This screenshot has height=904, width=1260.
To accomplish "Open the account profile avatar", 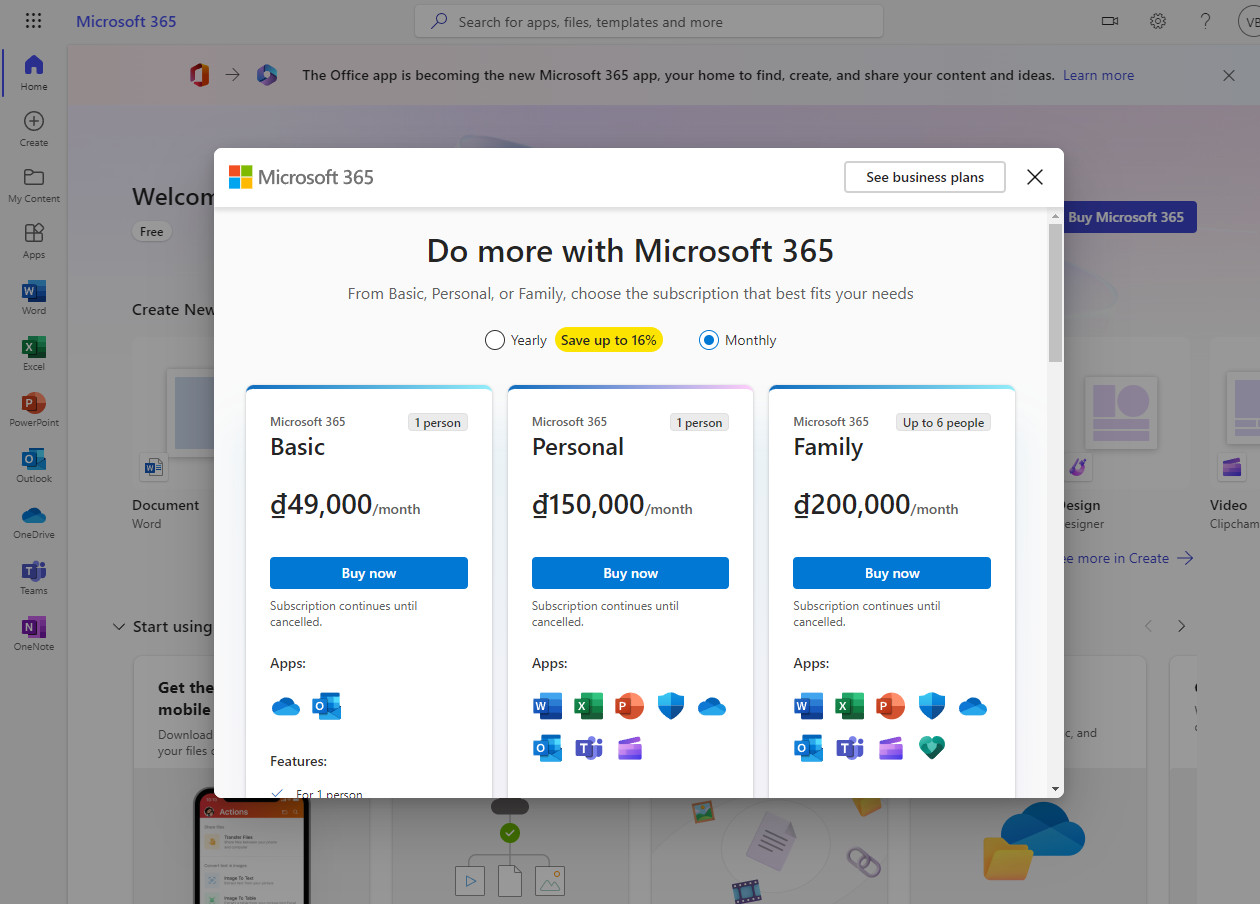I will 1250,22.
